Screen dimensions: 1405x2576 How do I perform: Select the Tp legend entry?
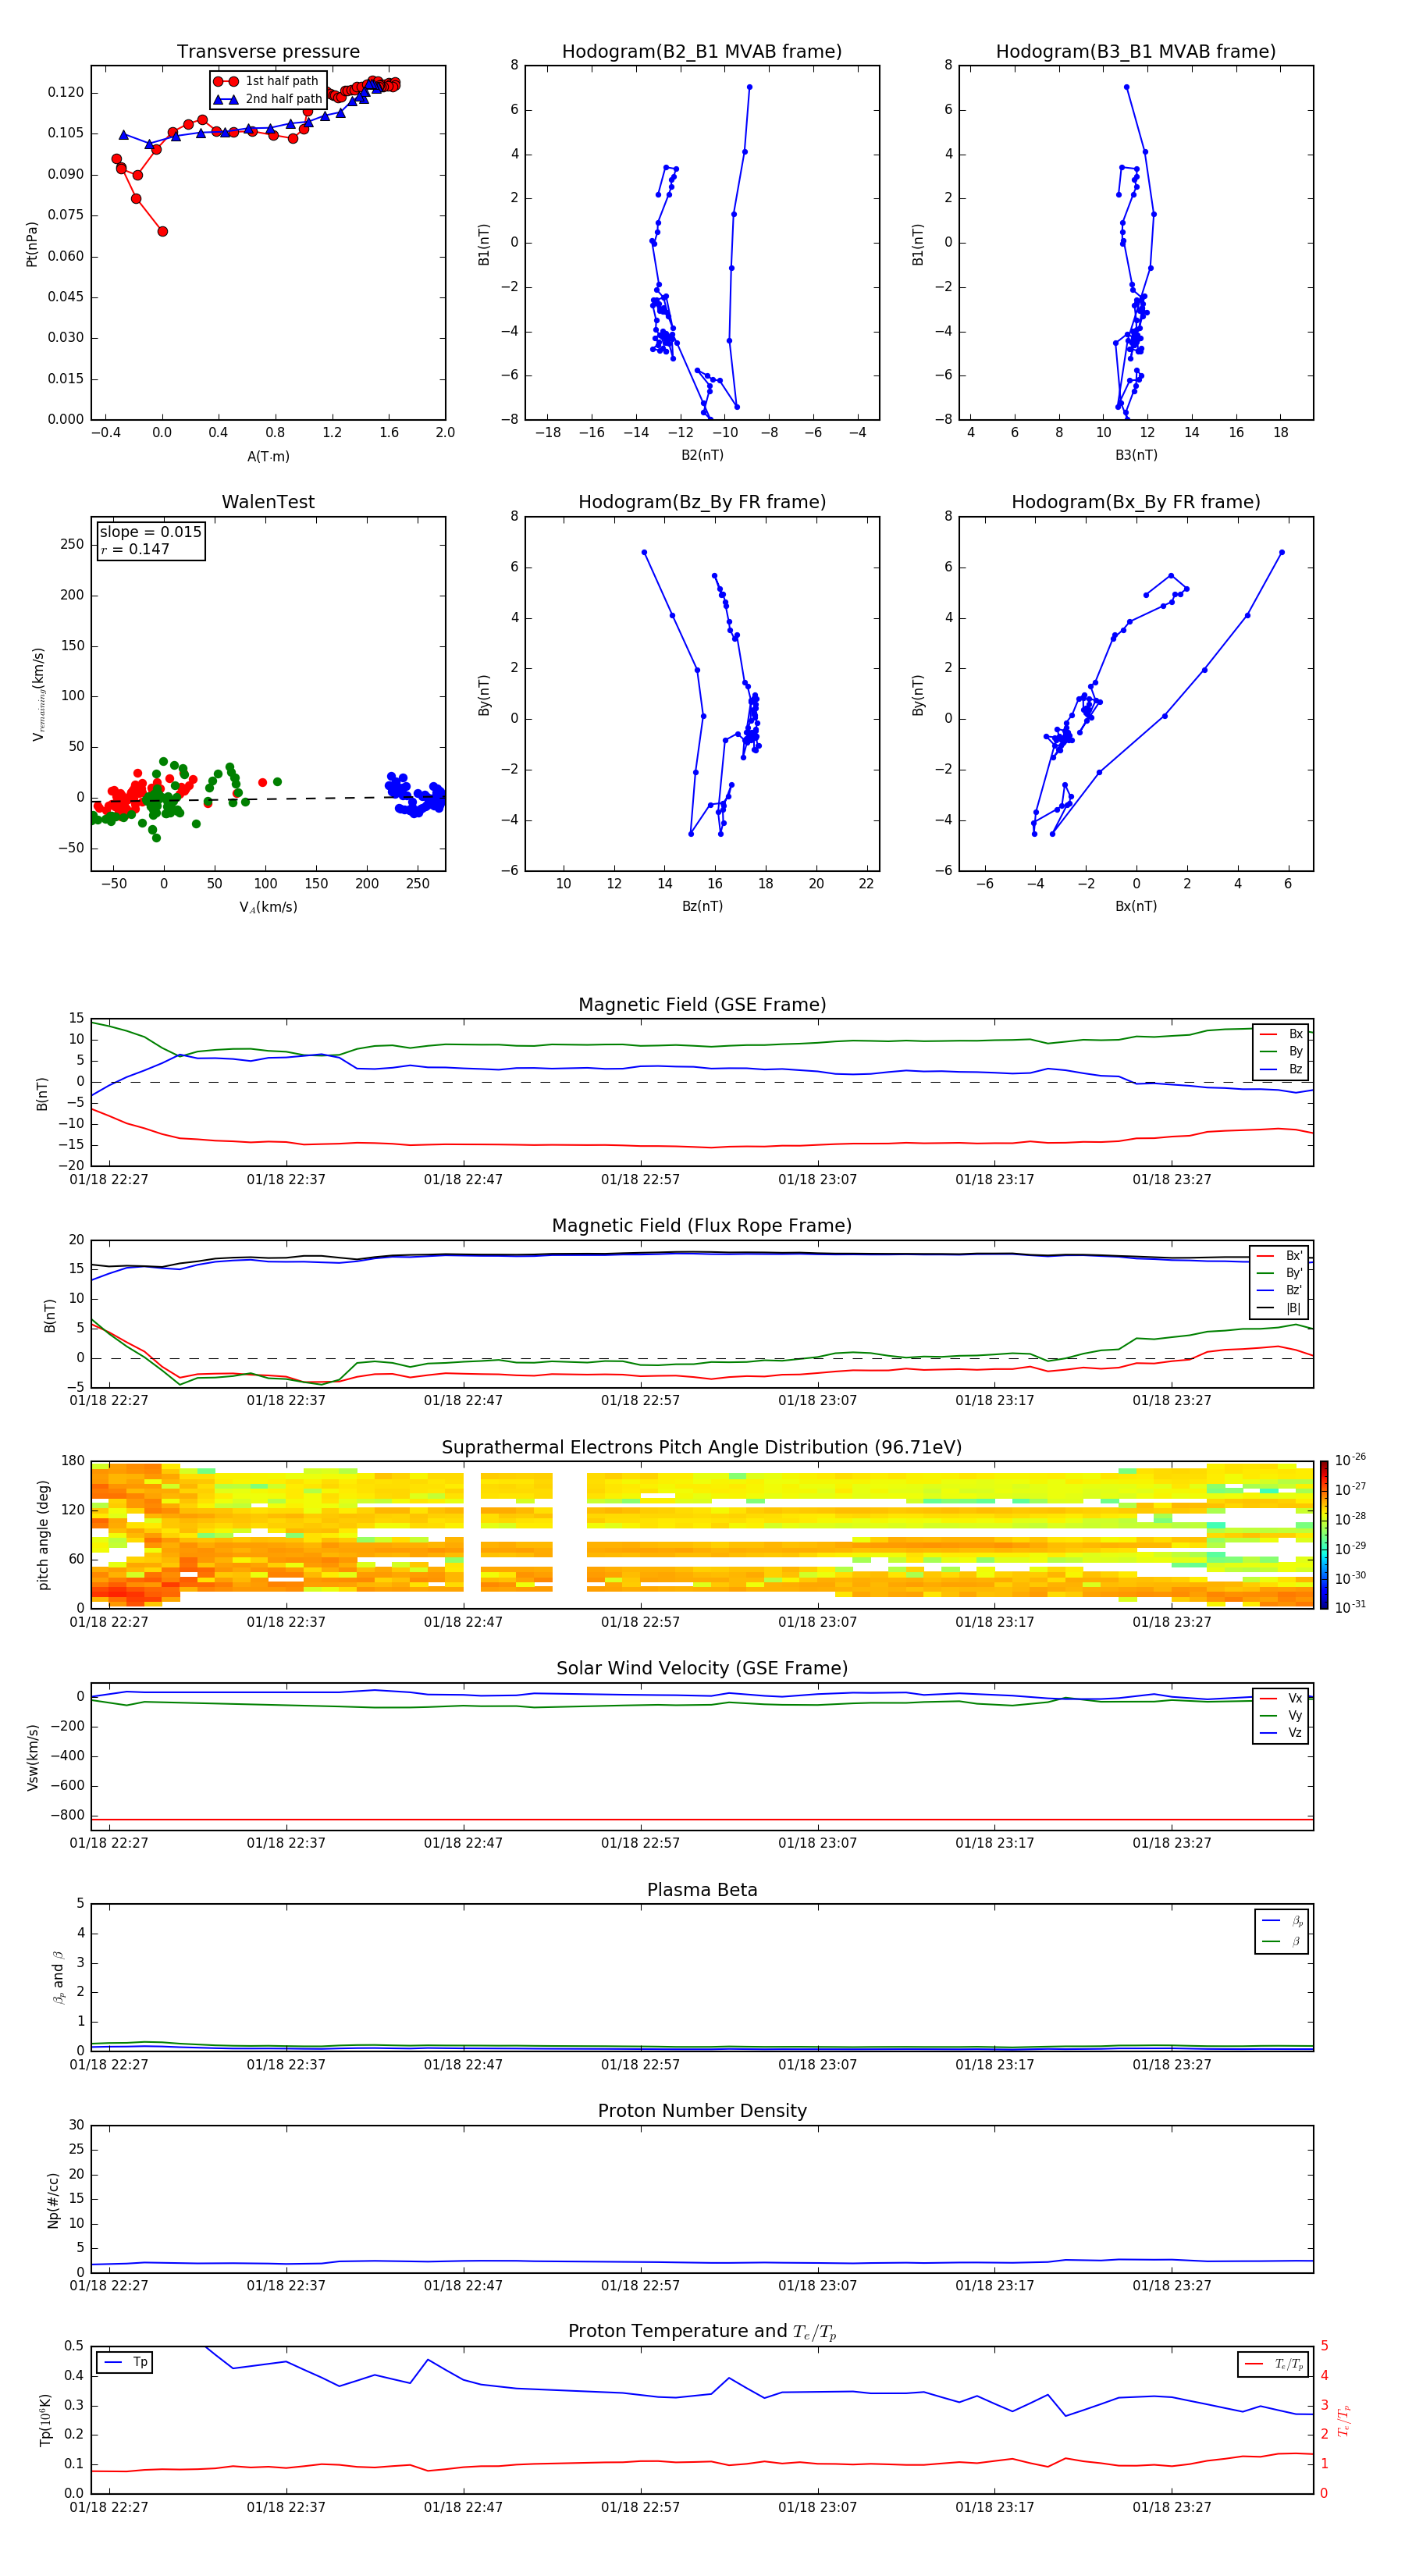coord(126,2362)
